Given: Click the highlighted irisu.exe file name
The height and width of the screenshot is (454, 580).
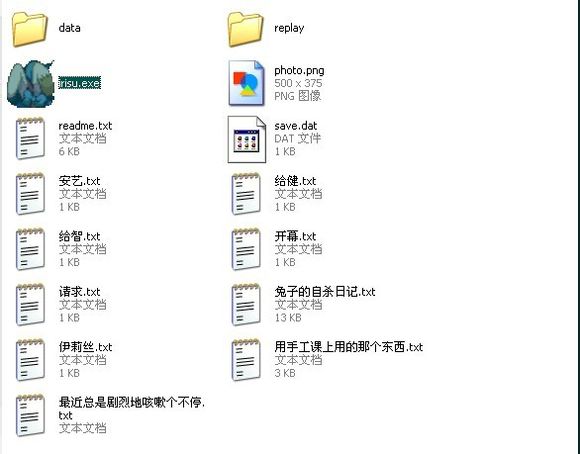Looking at the screenshot, I should (x=80, y=83).
